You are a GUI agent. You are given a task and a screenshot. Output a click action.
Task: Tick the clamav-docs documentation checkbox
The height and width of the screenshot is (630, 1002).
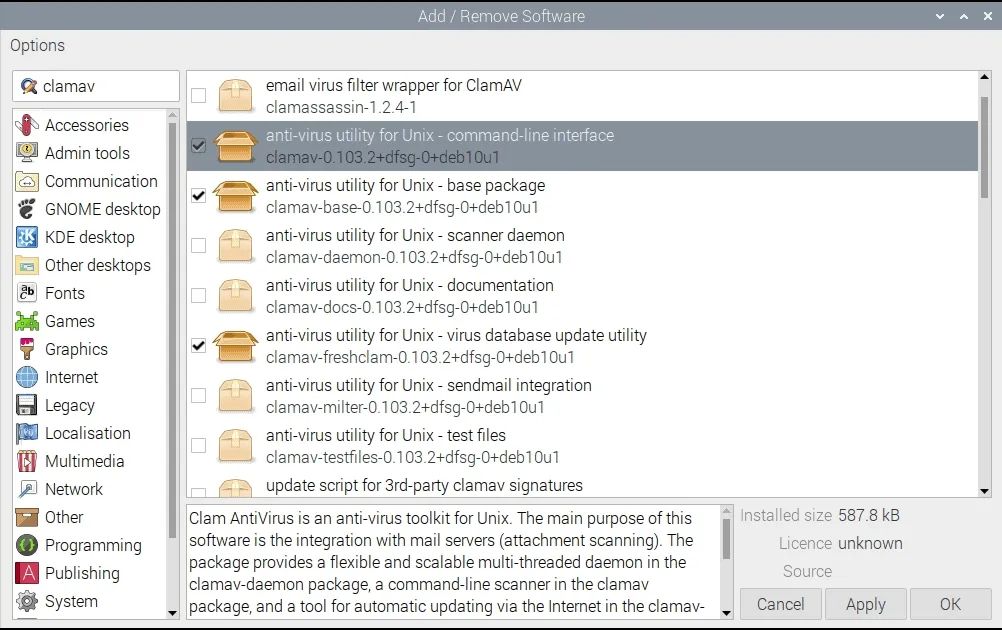[199, 296]
